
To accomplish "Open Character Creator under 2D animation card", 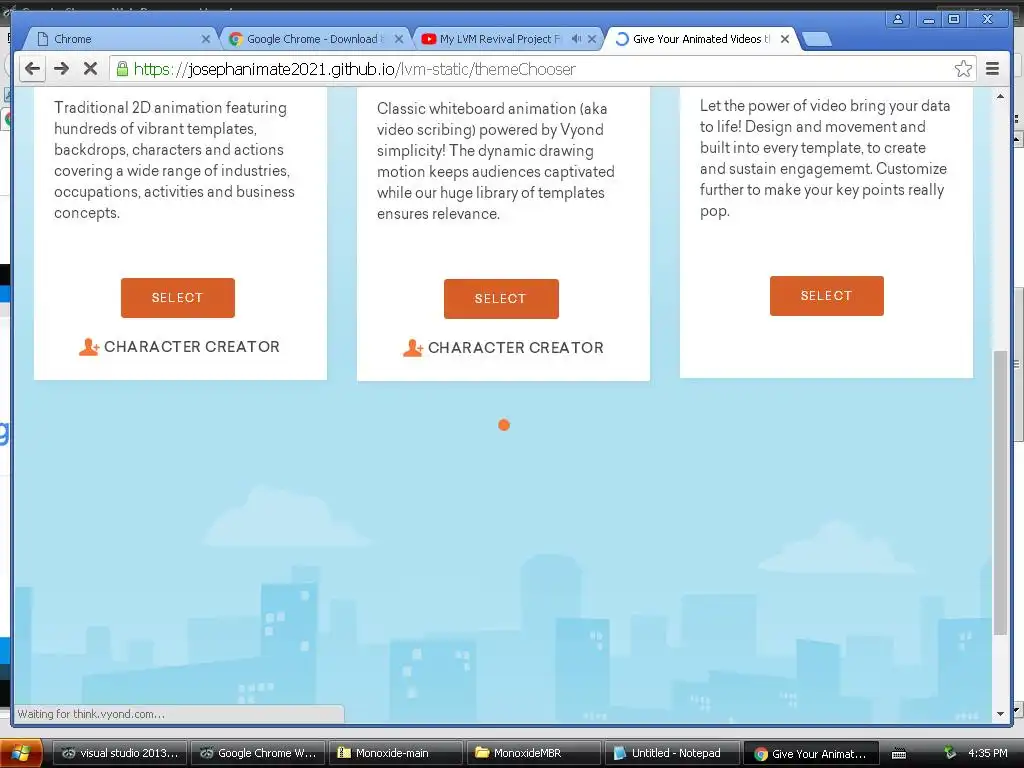I will [x=179, y=347].
